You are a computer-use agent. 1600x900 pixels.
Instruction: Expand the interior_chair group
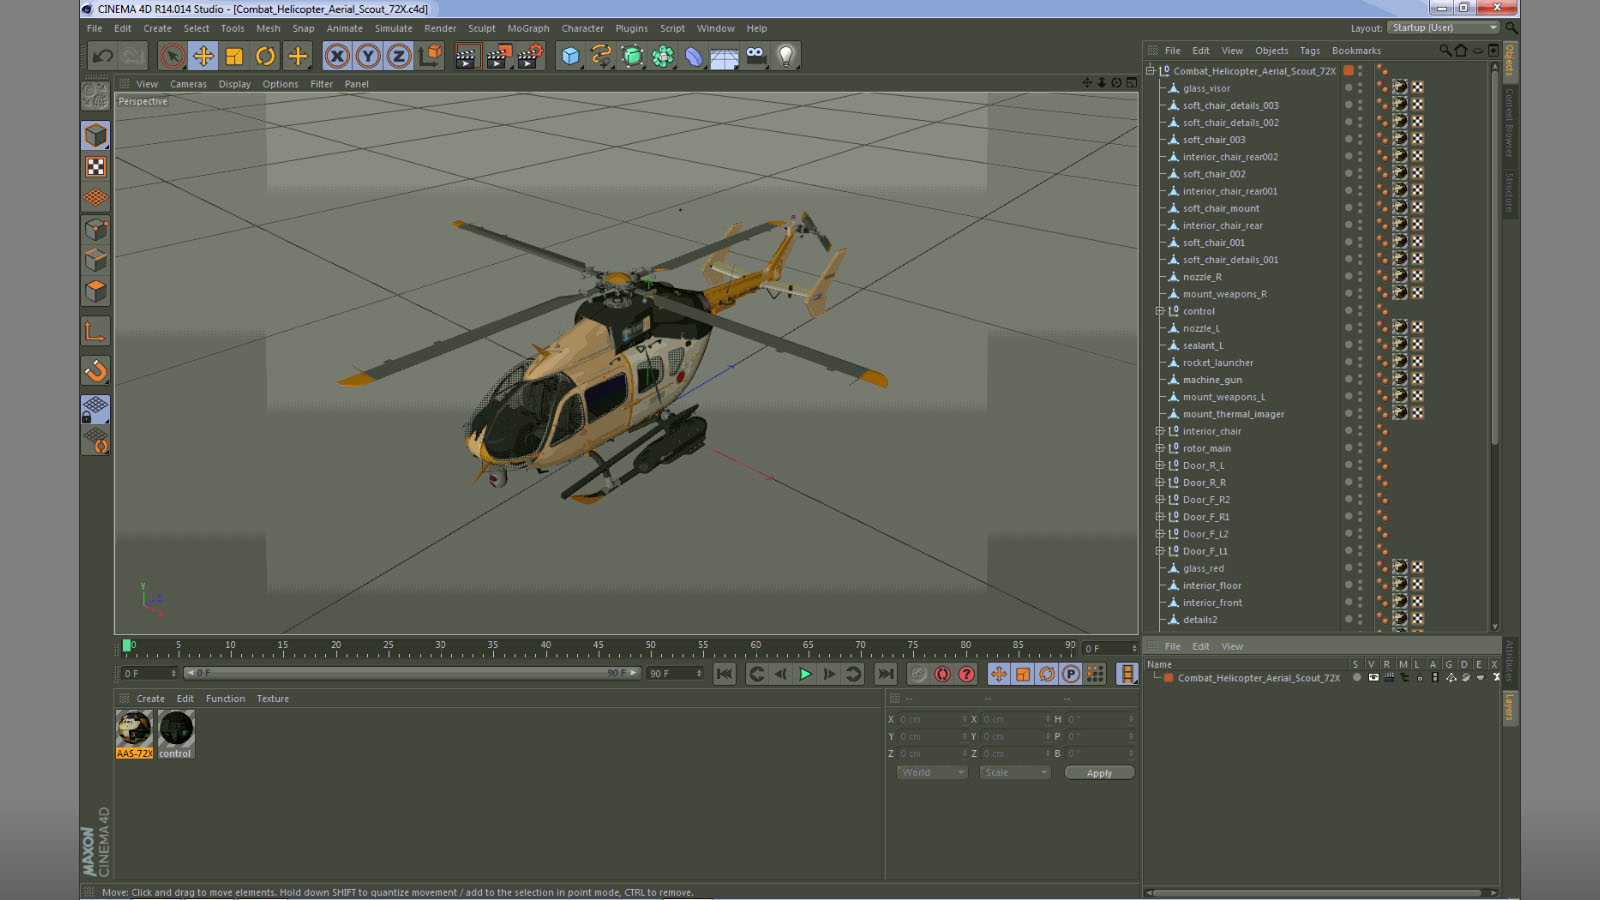coord(1159,431)
